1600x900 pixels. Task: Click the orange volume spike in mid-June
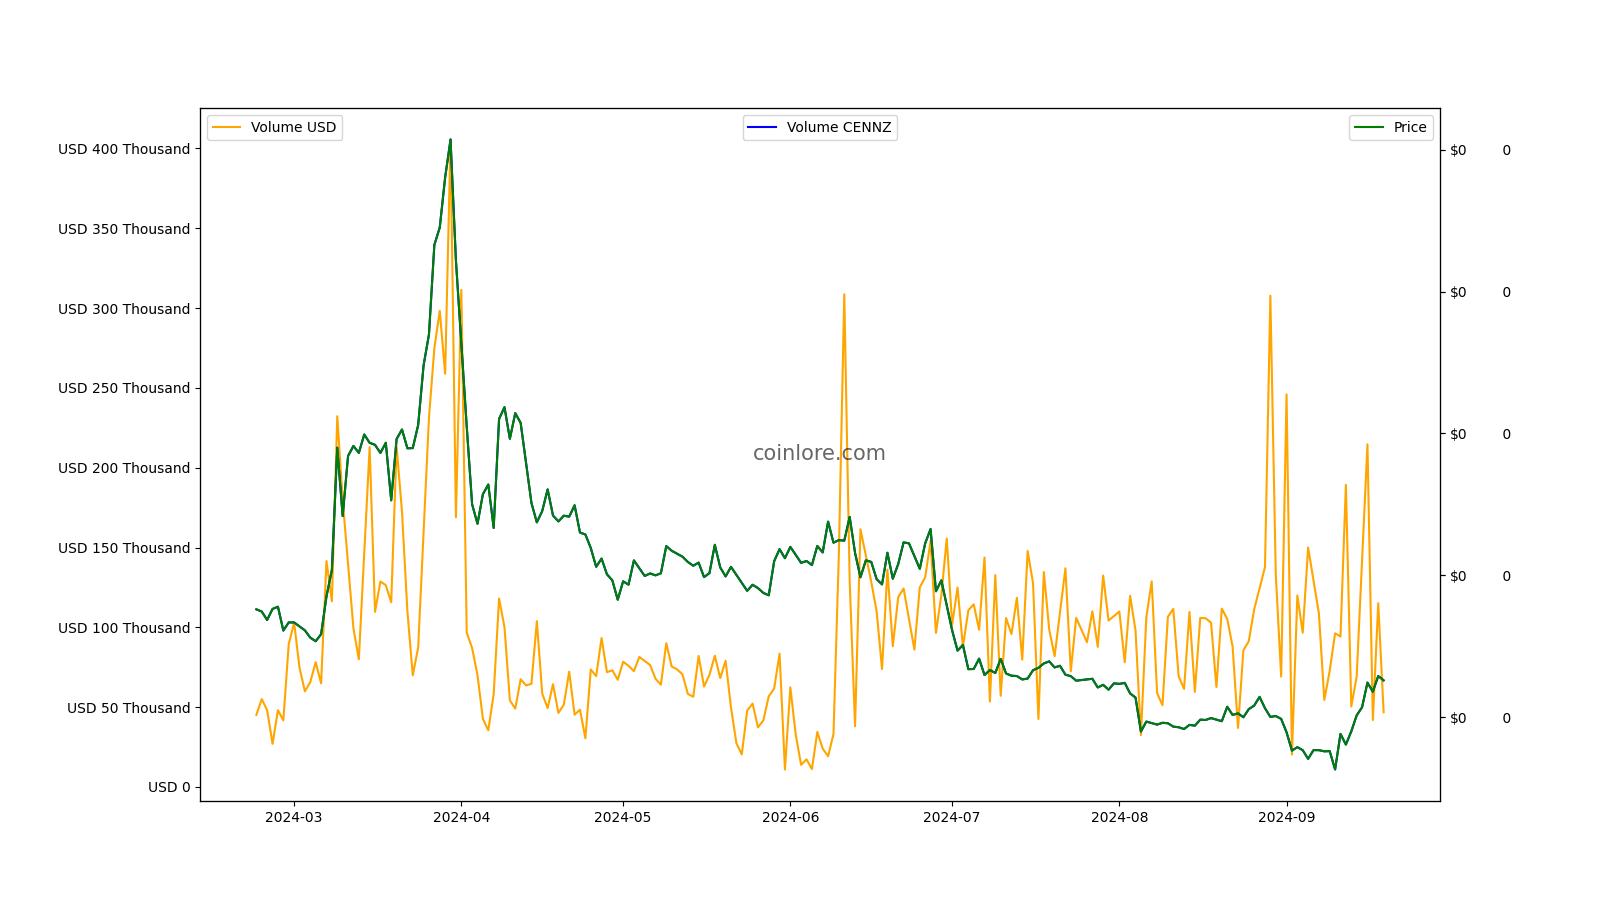pyautogui.click(x=844, y=295)
